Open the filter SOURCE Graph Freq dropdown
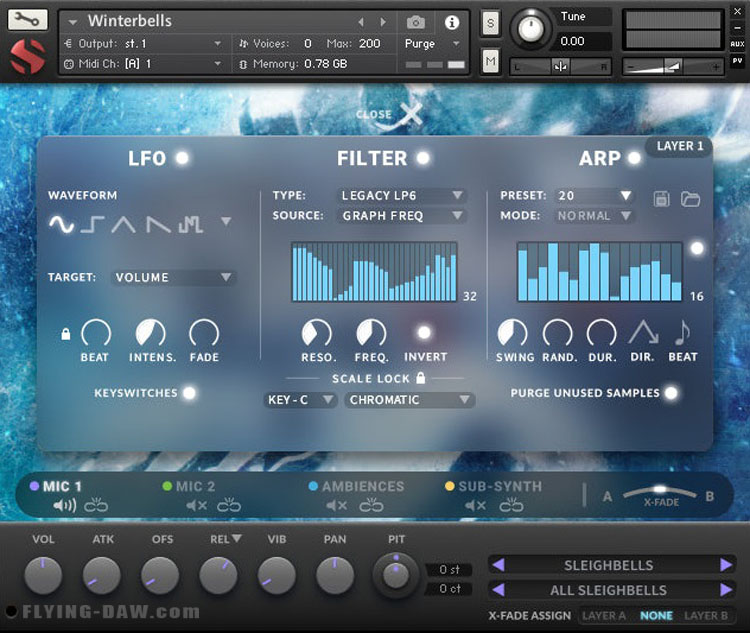Image resolution: width=750 pixels, height=633 pixels. tap(402, 216)
